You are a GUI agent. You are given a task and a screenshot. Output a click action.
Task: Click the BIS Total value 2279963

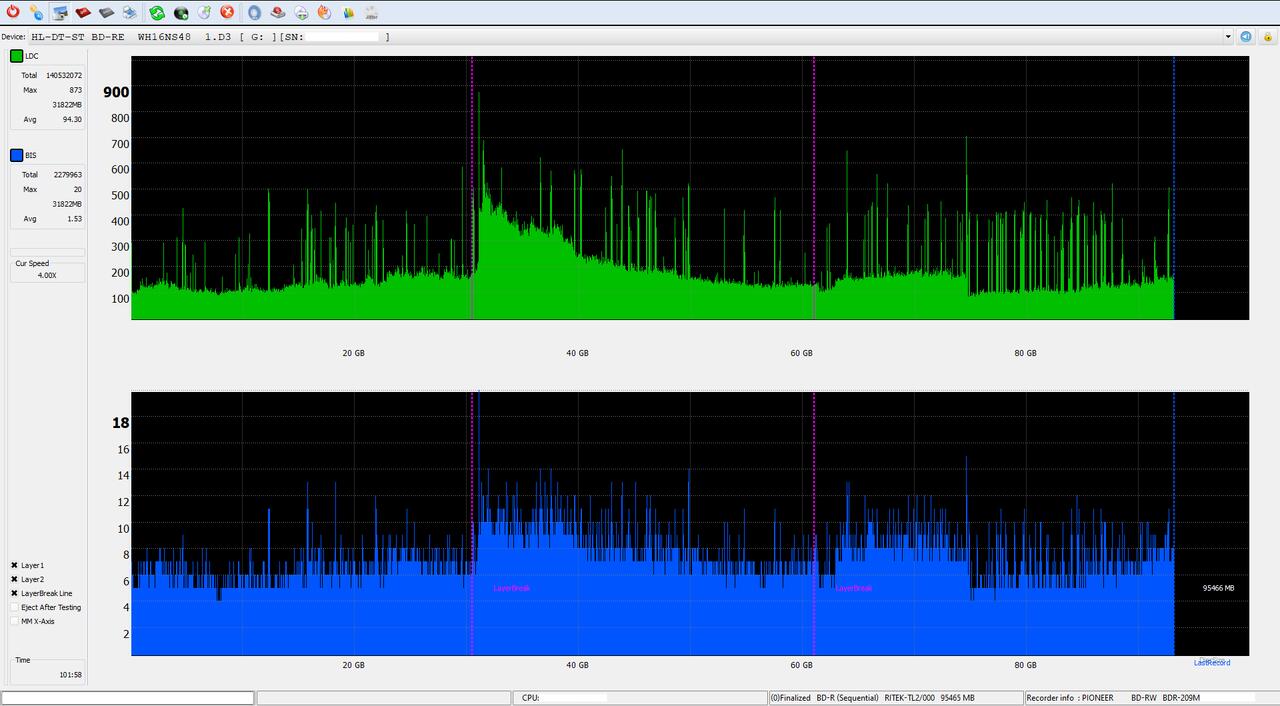(x=68, y=174)
